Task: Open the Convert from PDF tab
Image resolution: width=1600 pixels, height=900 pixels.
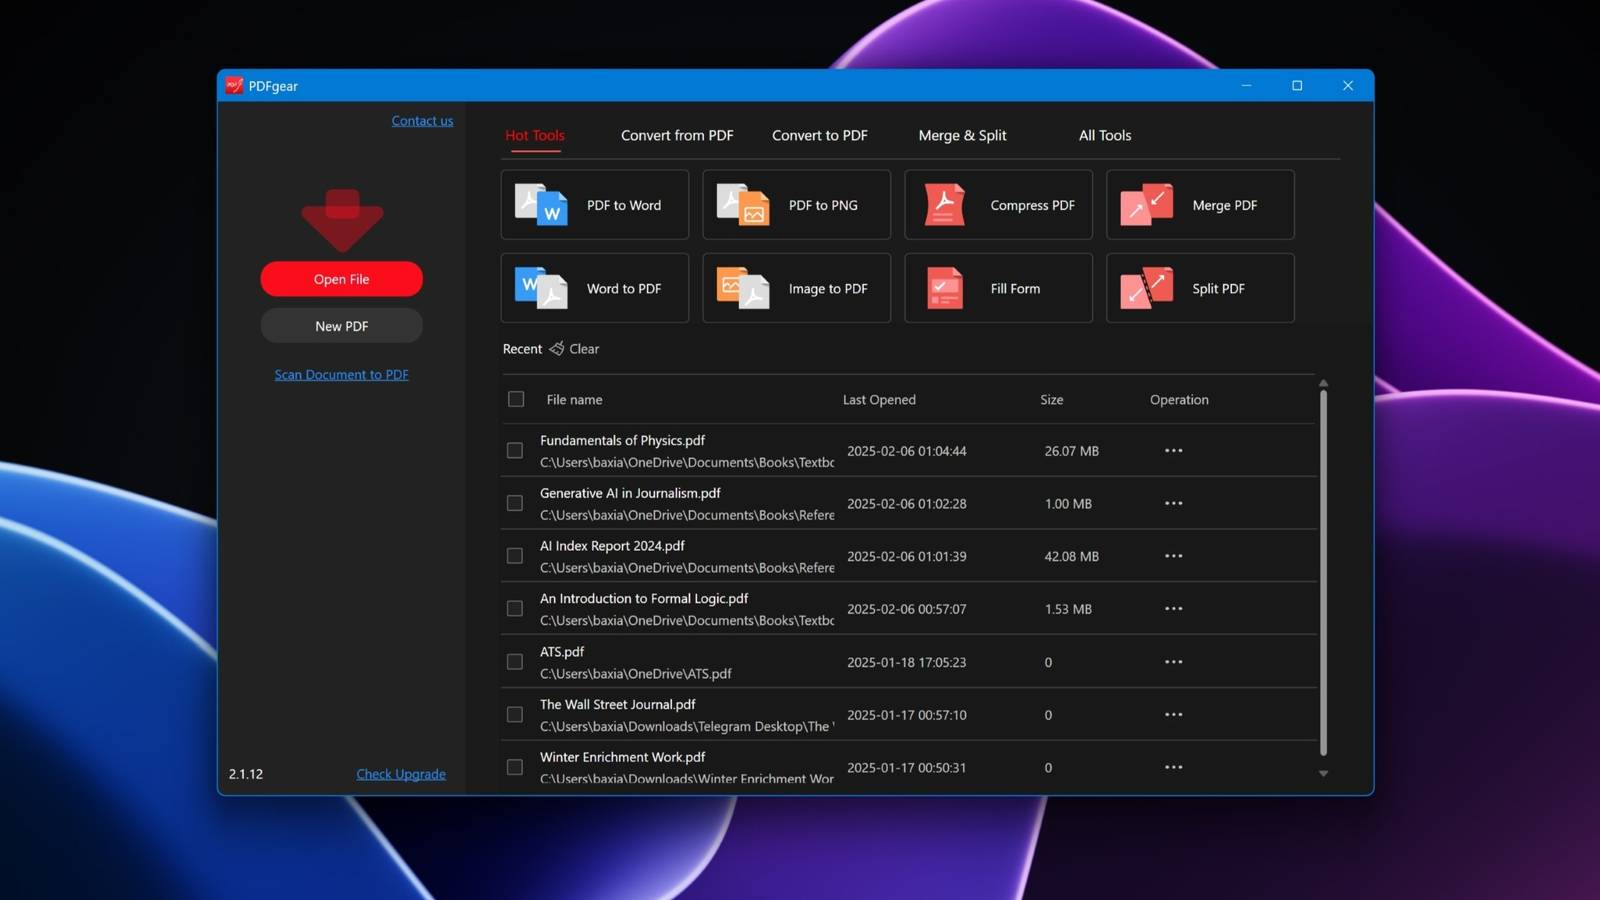Action: [677, 135]
